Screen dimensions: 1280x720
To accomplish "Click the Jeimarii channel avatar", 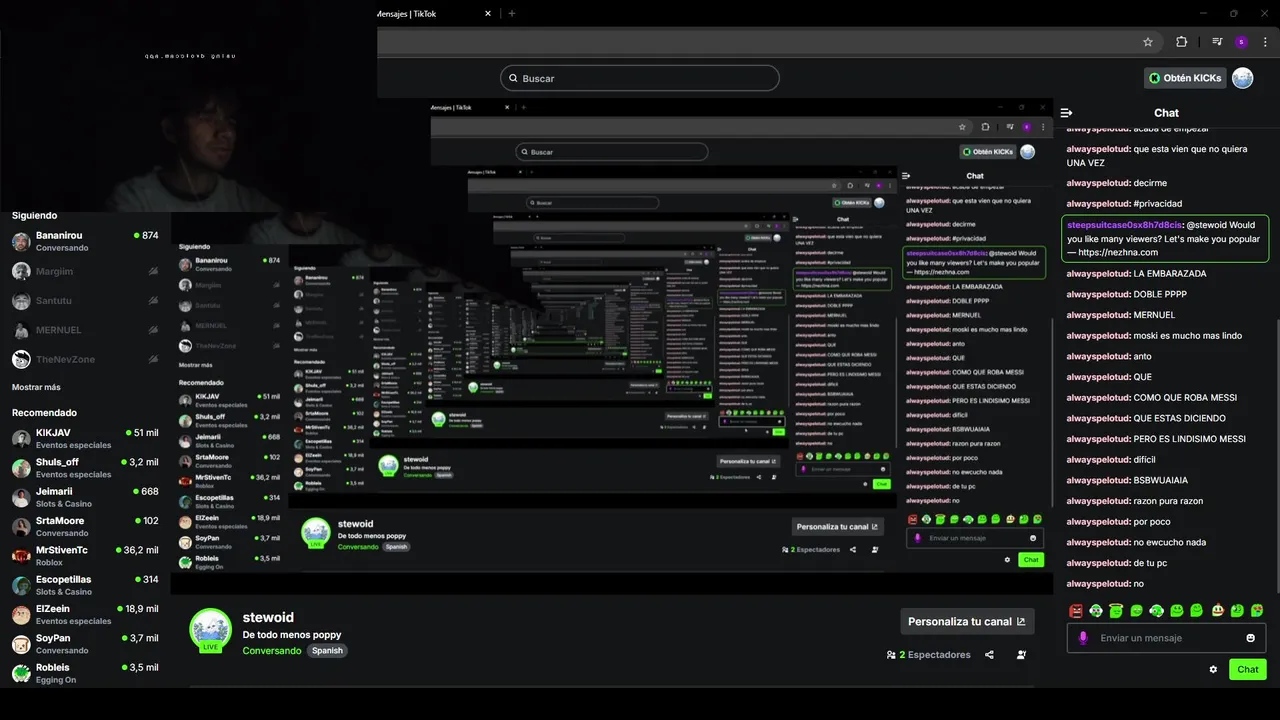I will click(21, 497).
